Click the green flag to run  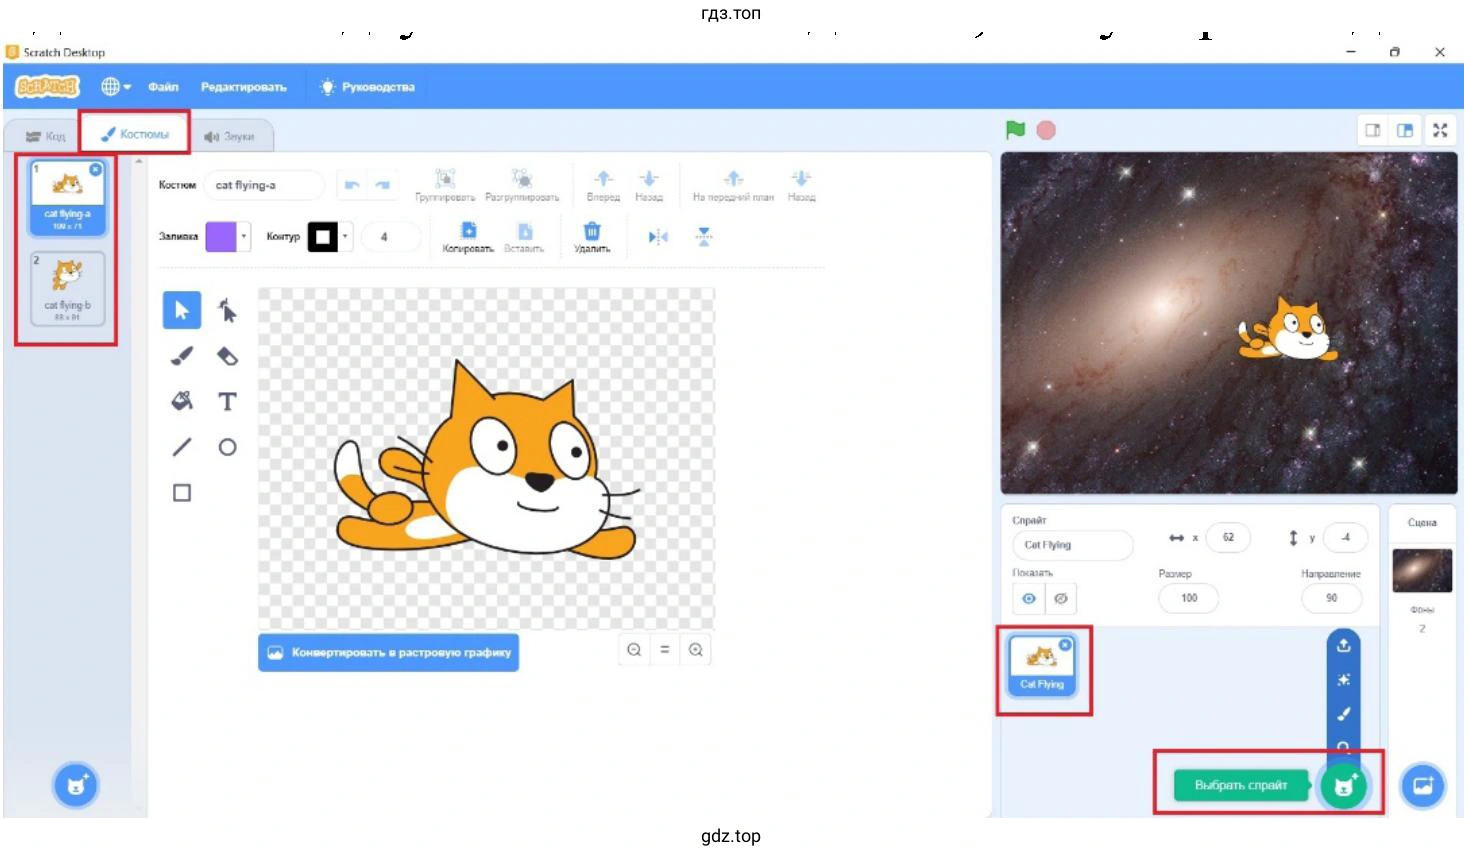click(x=1015, y=130)
